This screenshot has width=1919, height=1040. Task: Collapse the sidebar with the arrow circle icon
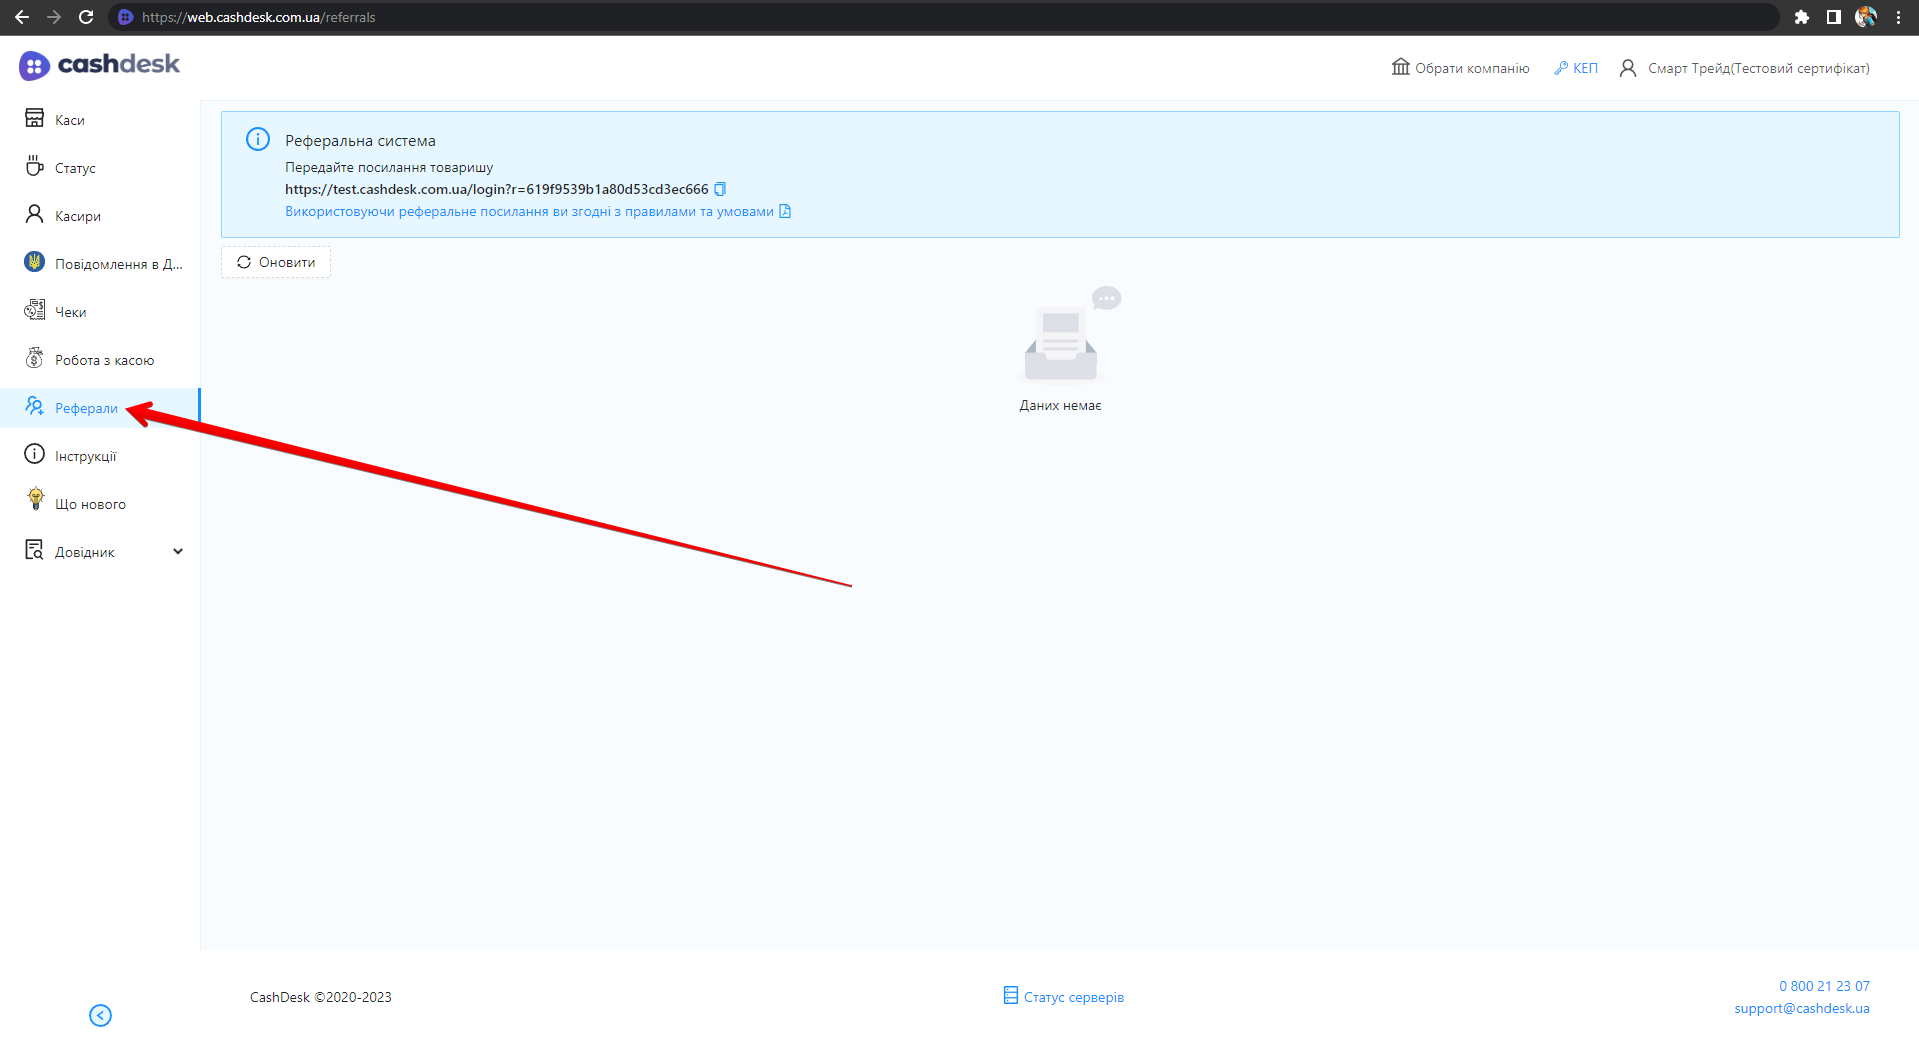click(100, 1015)
